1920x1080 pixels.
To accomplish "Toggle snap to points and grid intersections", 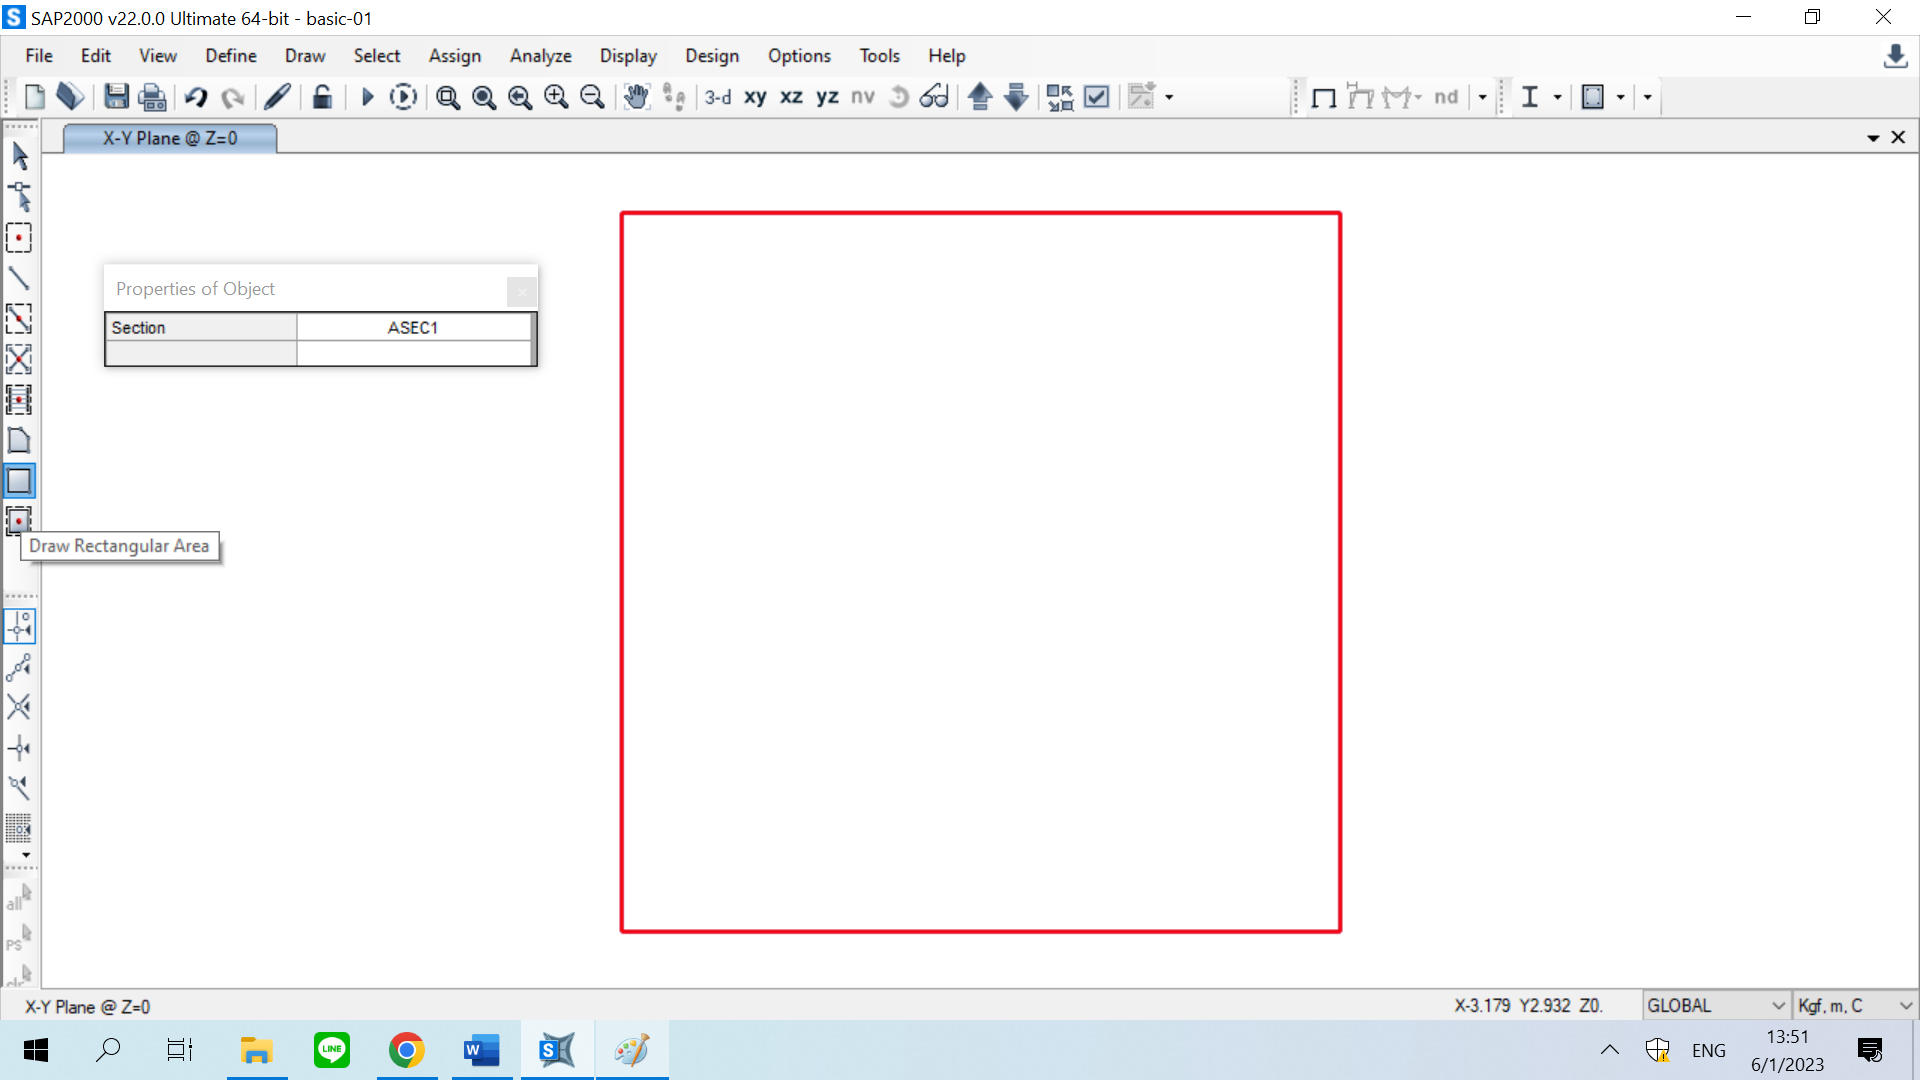I will [x=19, y=626].
